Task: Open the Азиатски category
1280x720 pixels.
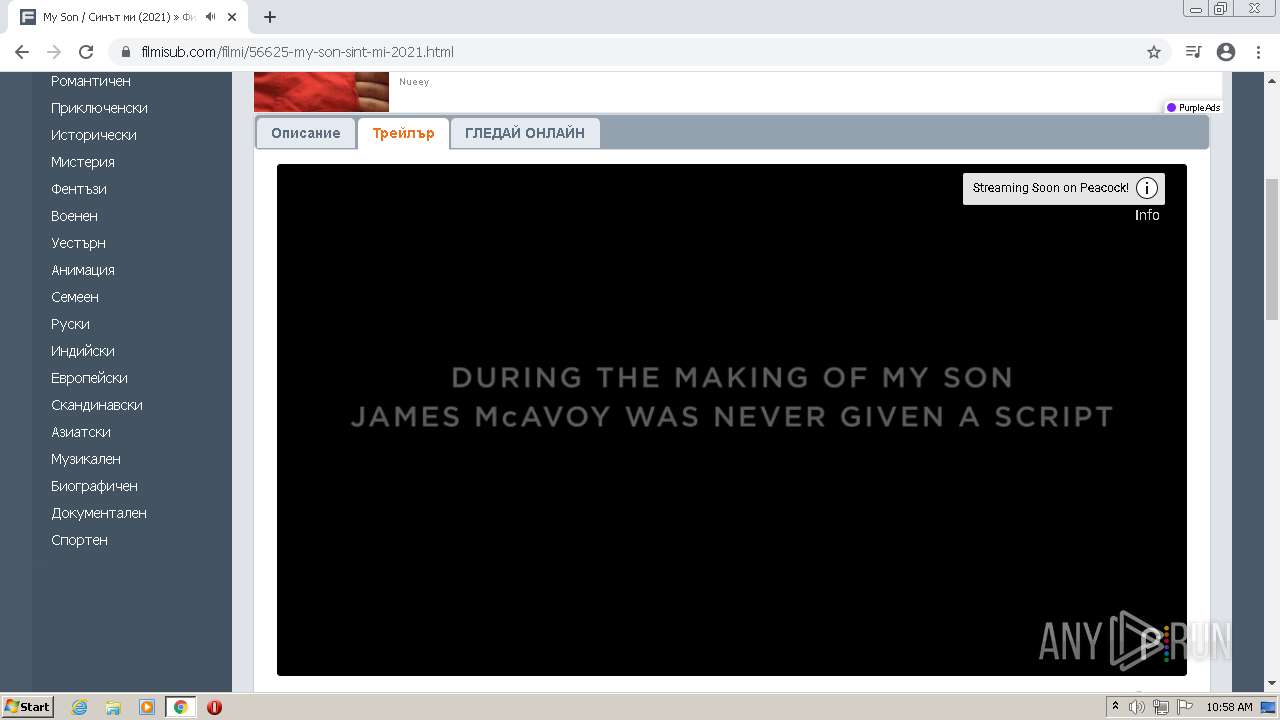Action: (x=81, y=432)
